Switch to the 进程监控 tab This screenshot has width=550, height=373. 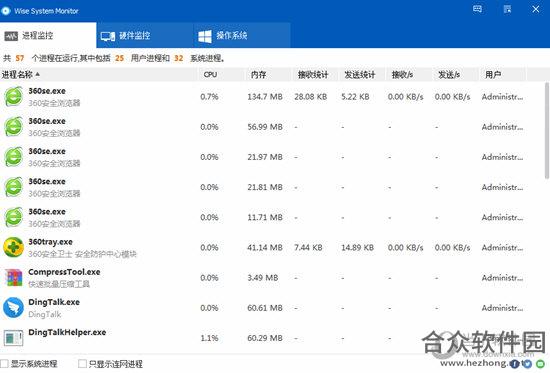48,35
